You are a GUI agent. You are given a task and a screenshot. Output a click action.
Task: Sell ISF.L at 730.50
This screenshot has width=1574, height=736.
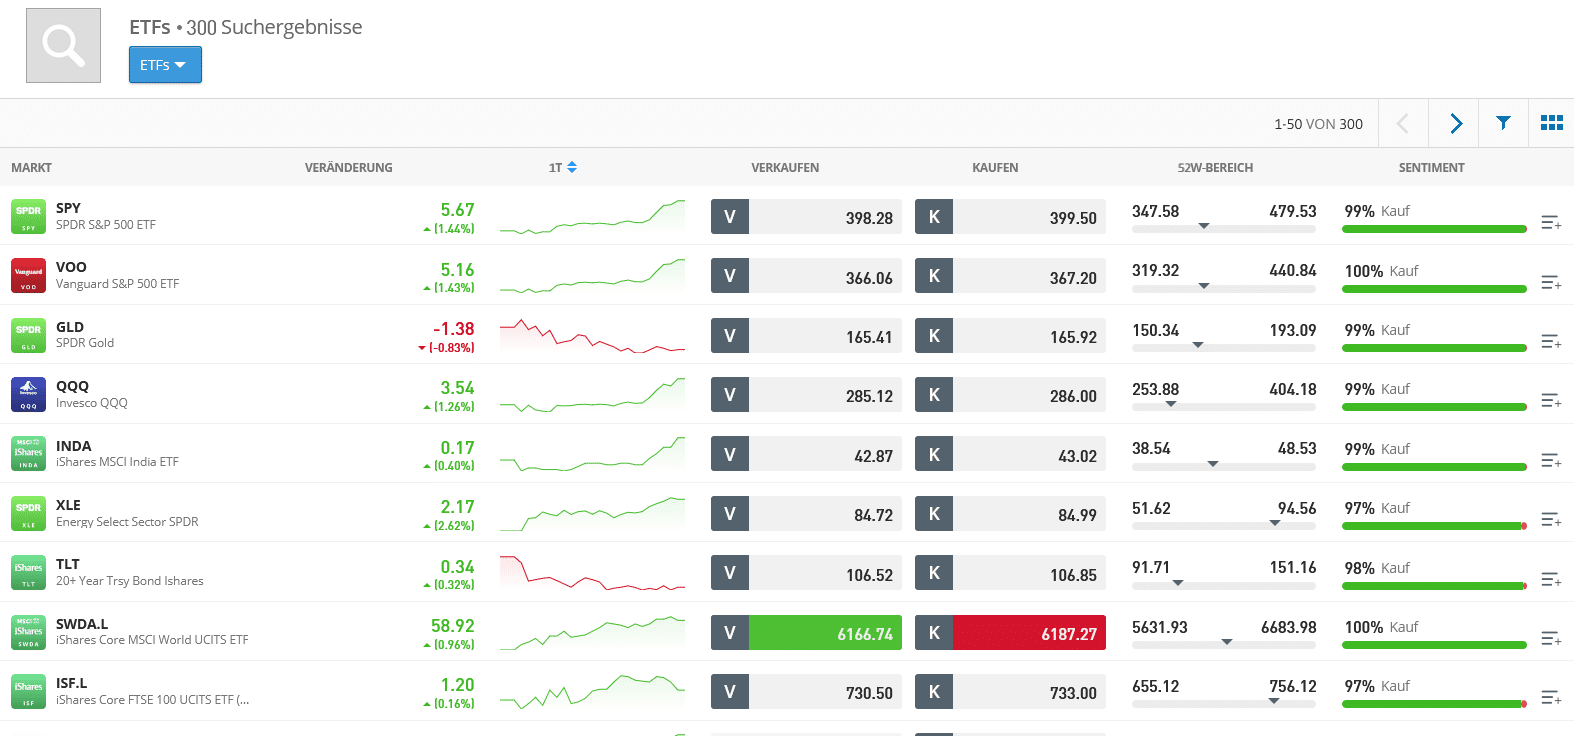pos(806,692)
